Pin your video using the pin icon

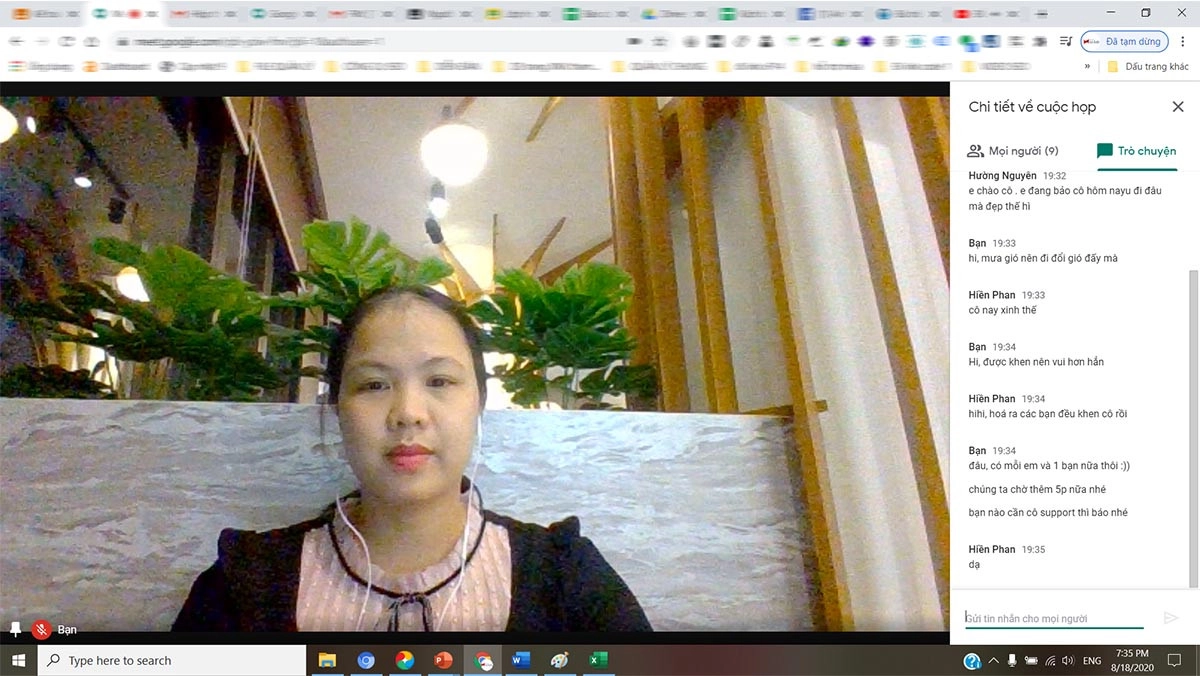click(14, 629)
